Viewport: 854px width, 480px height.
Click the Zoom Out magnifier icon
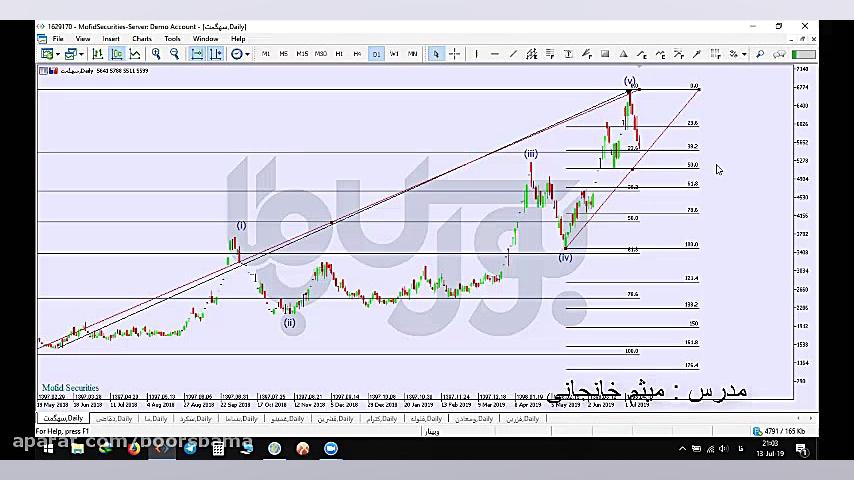click(174, 54)
